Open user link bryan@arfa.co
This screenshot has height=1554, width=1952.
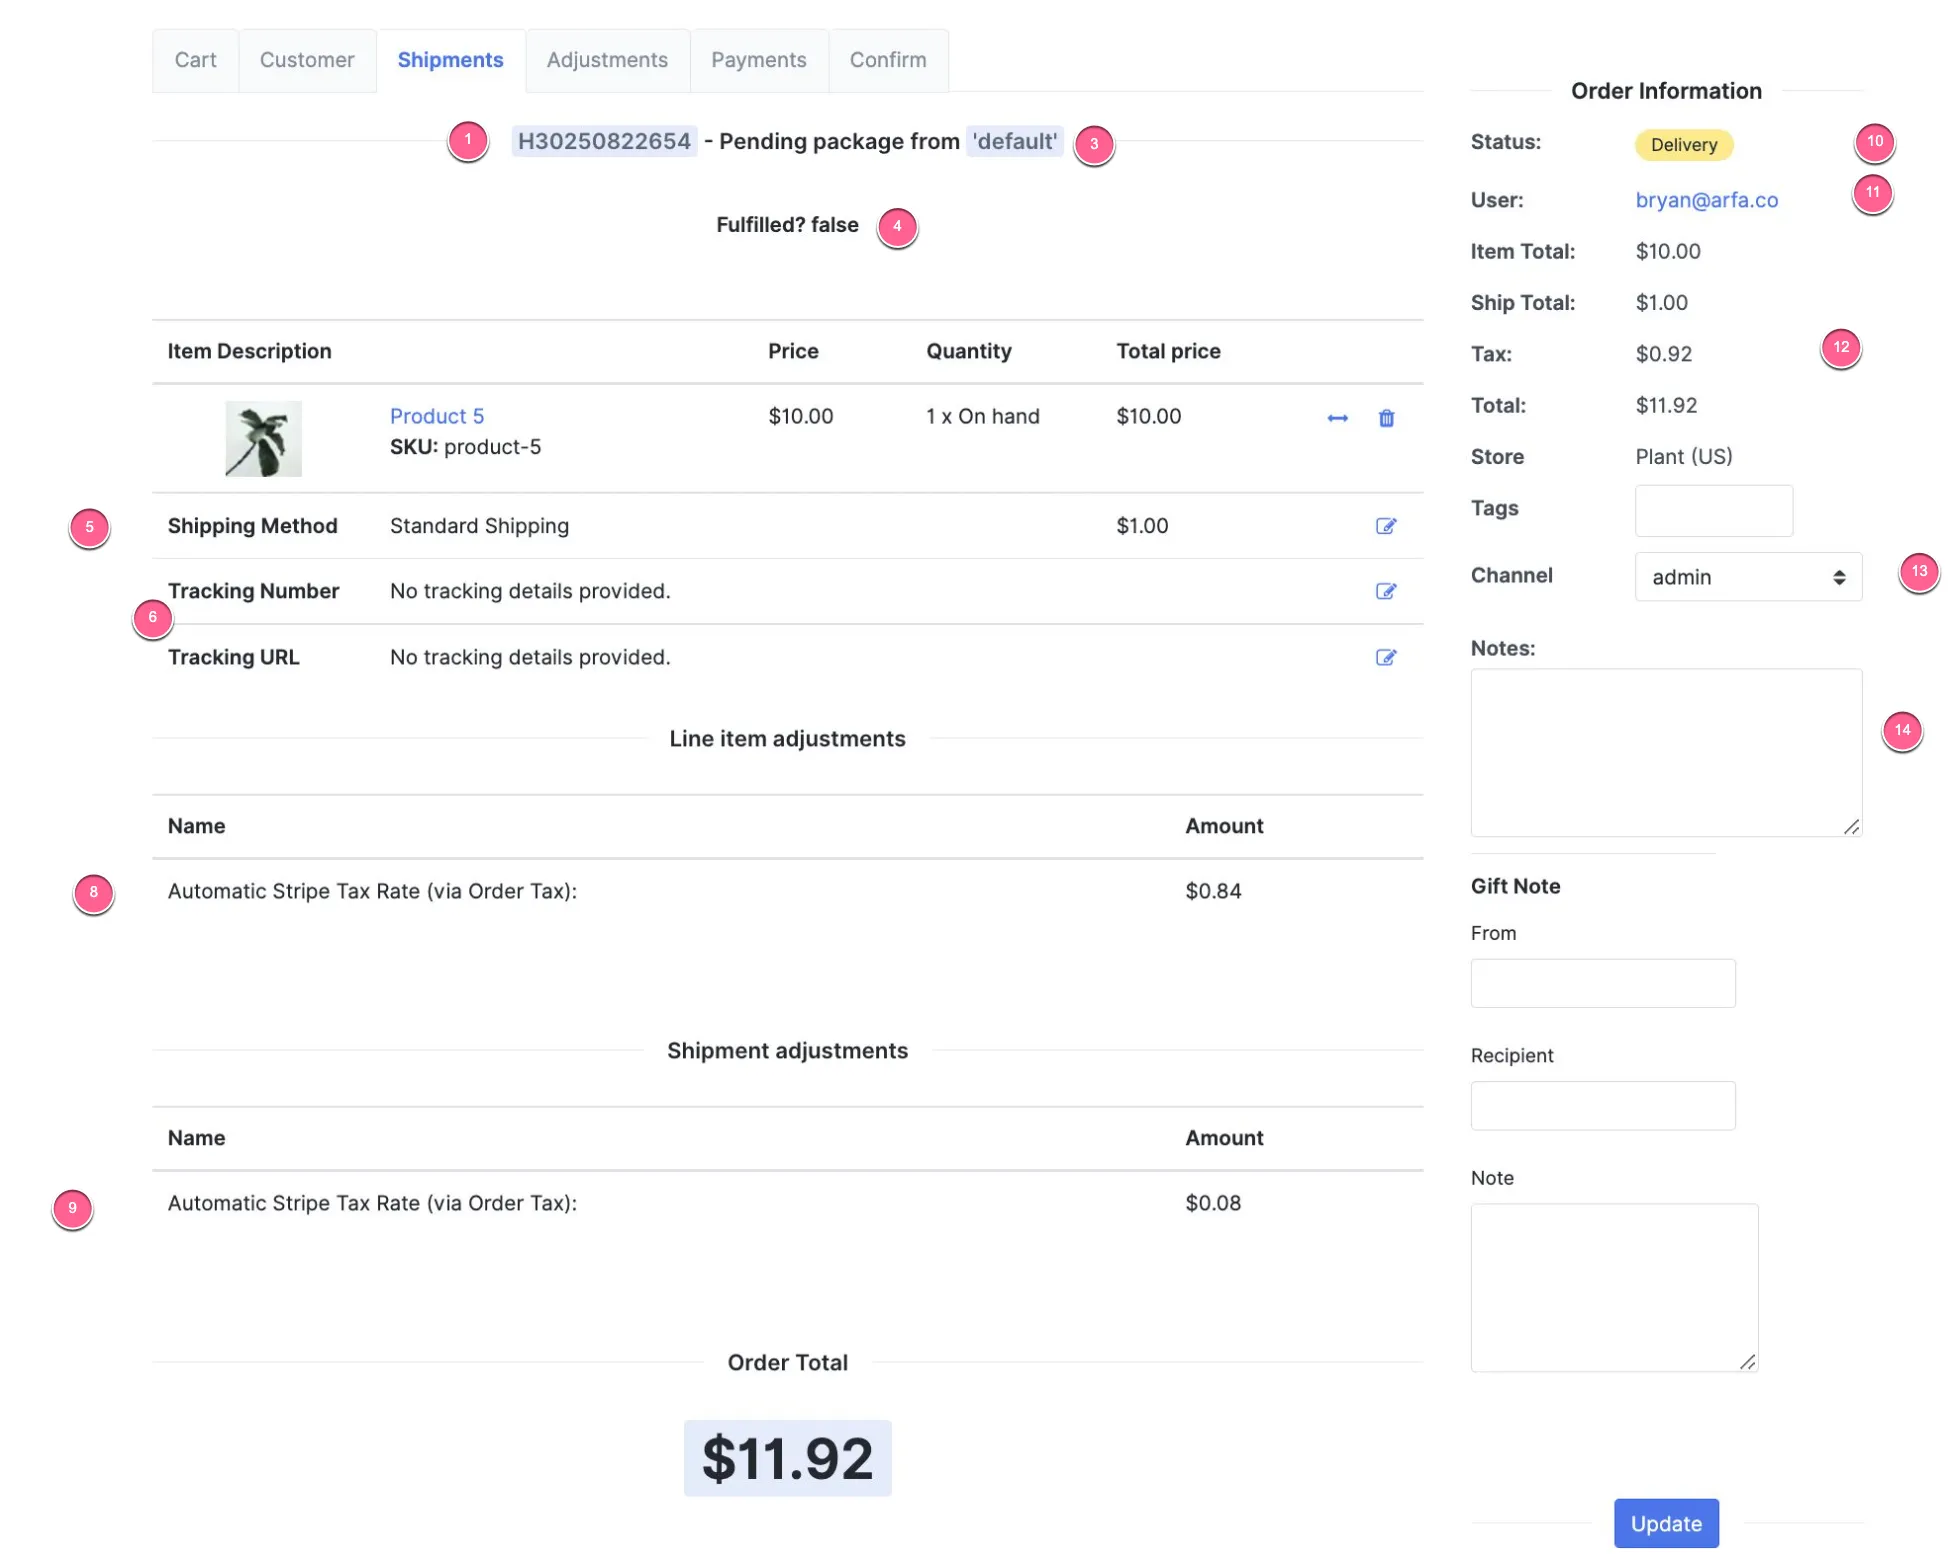point(1706,200)
